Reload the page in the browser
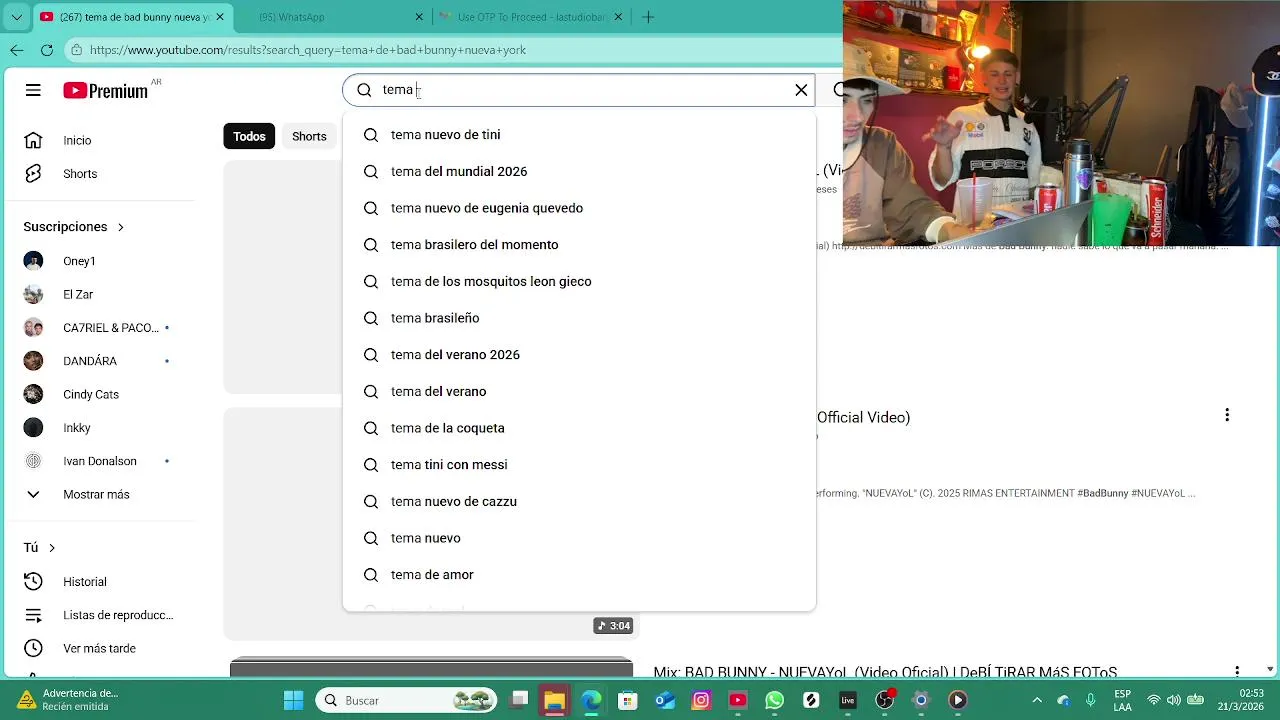Viewport: 1280px width, 720px height. click(47, 50)
